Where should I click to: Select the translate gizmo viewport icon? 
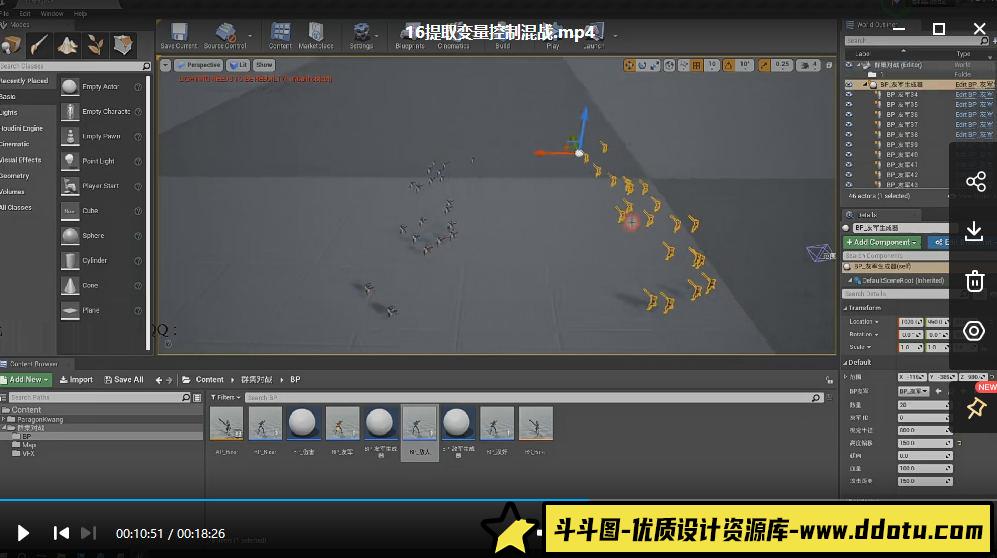(x=629, y=65)
